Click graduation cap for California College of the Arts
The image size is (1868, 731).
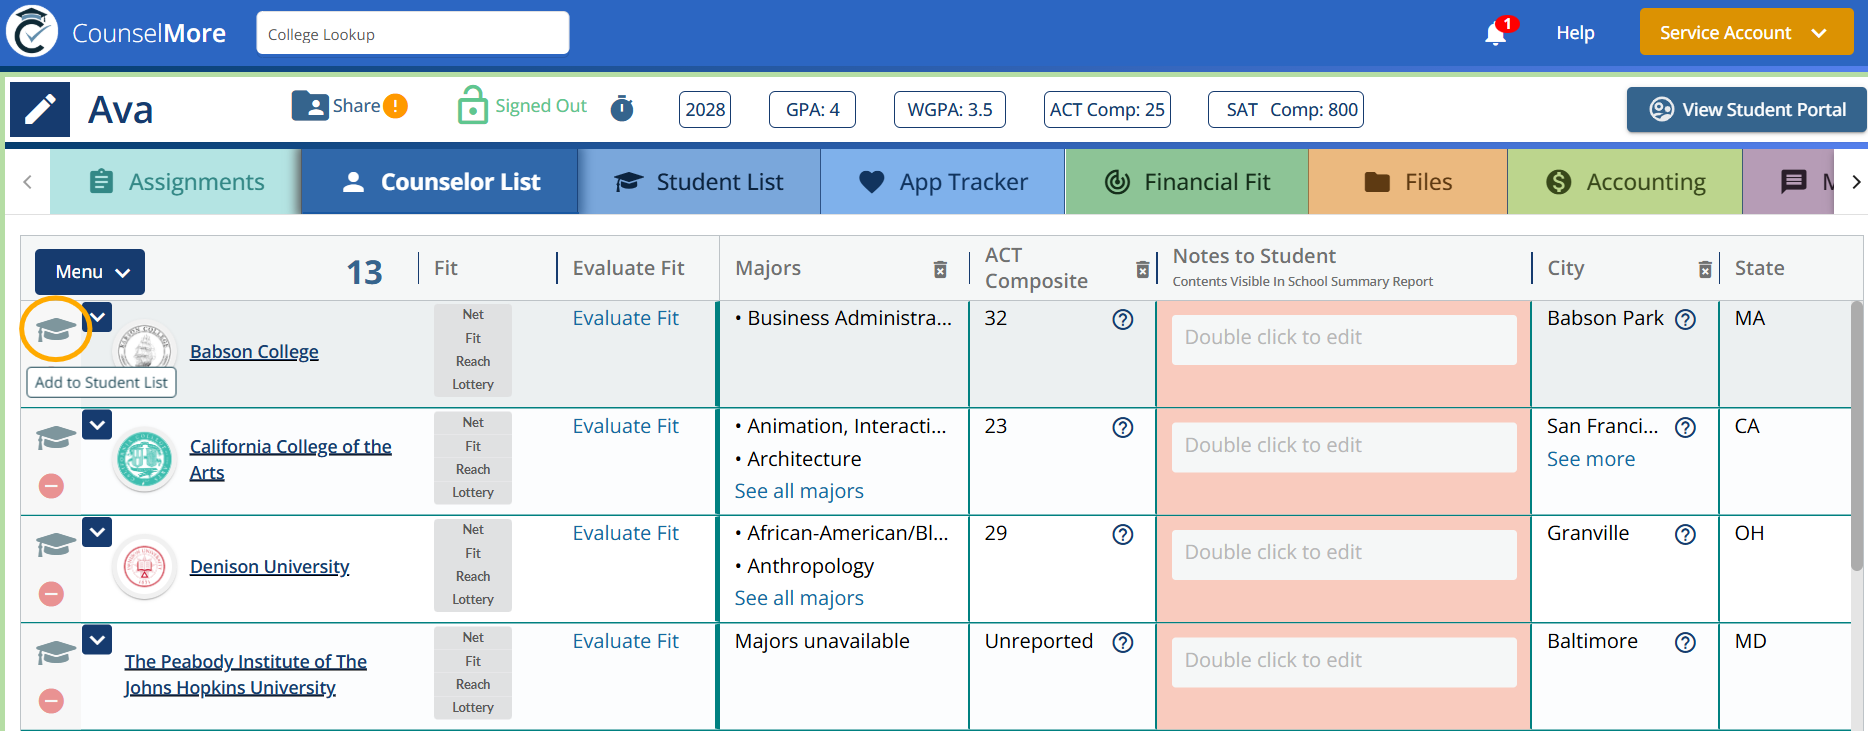click(56, 437)
